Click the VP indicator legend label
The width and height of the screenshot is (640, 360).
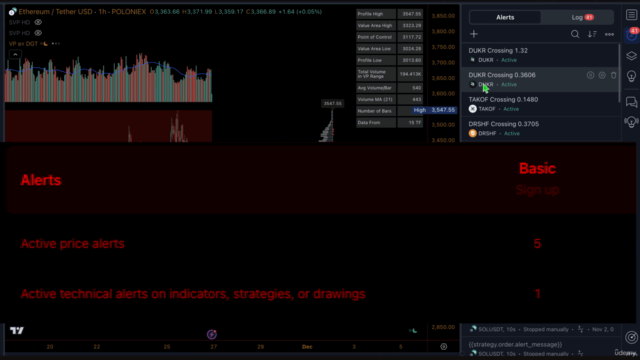pos(24,43)
